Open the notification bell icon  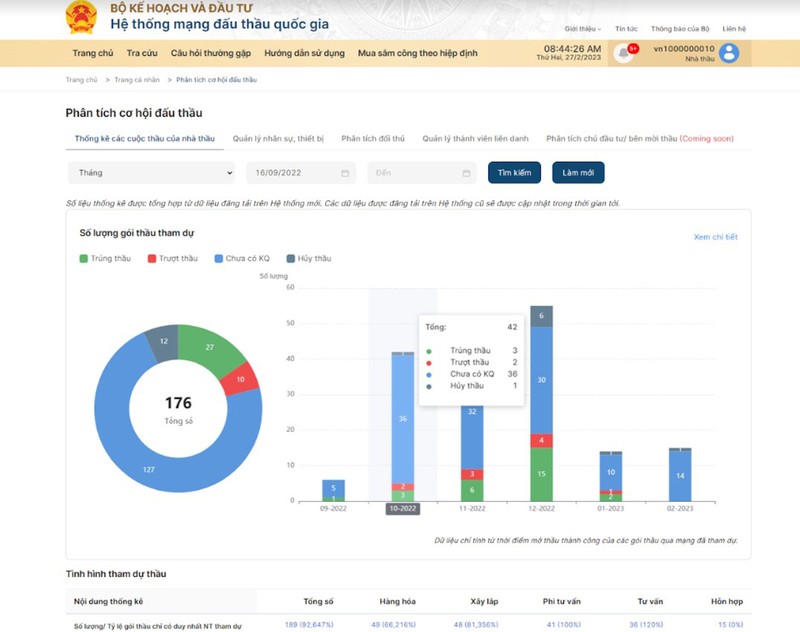click(624, 54)
